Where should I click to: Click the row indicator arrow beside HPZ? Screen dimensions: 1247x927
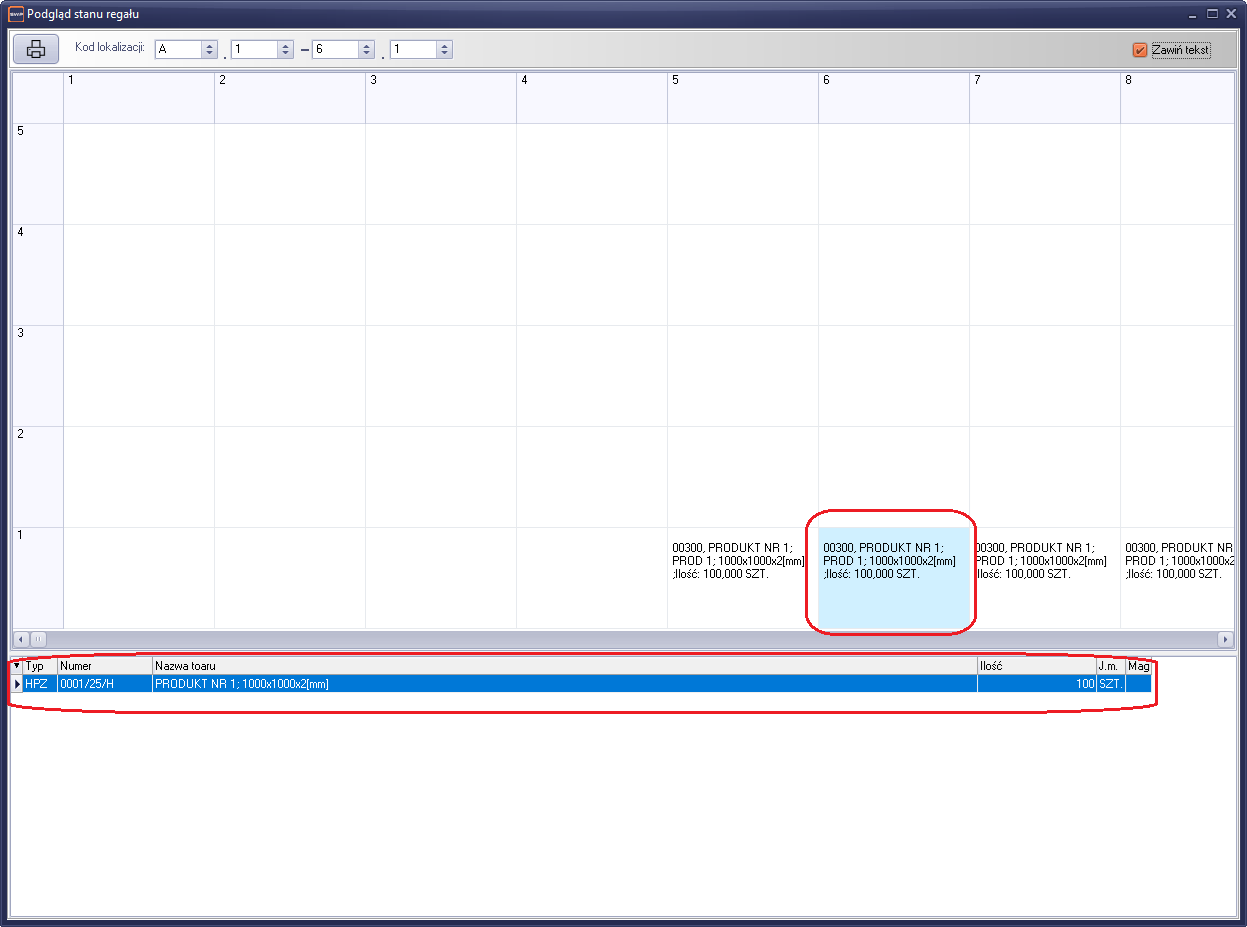point(17,684)
